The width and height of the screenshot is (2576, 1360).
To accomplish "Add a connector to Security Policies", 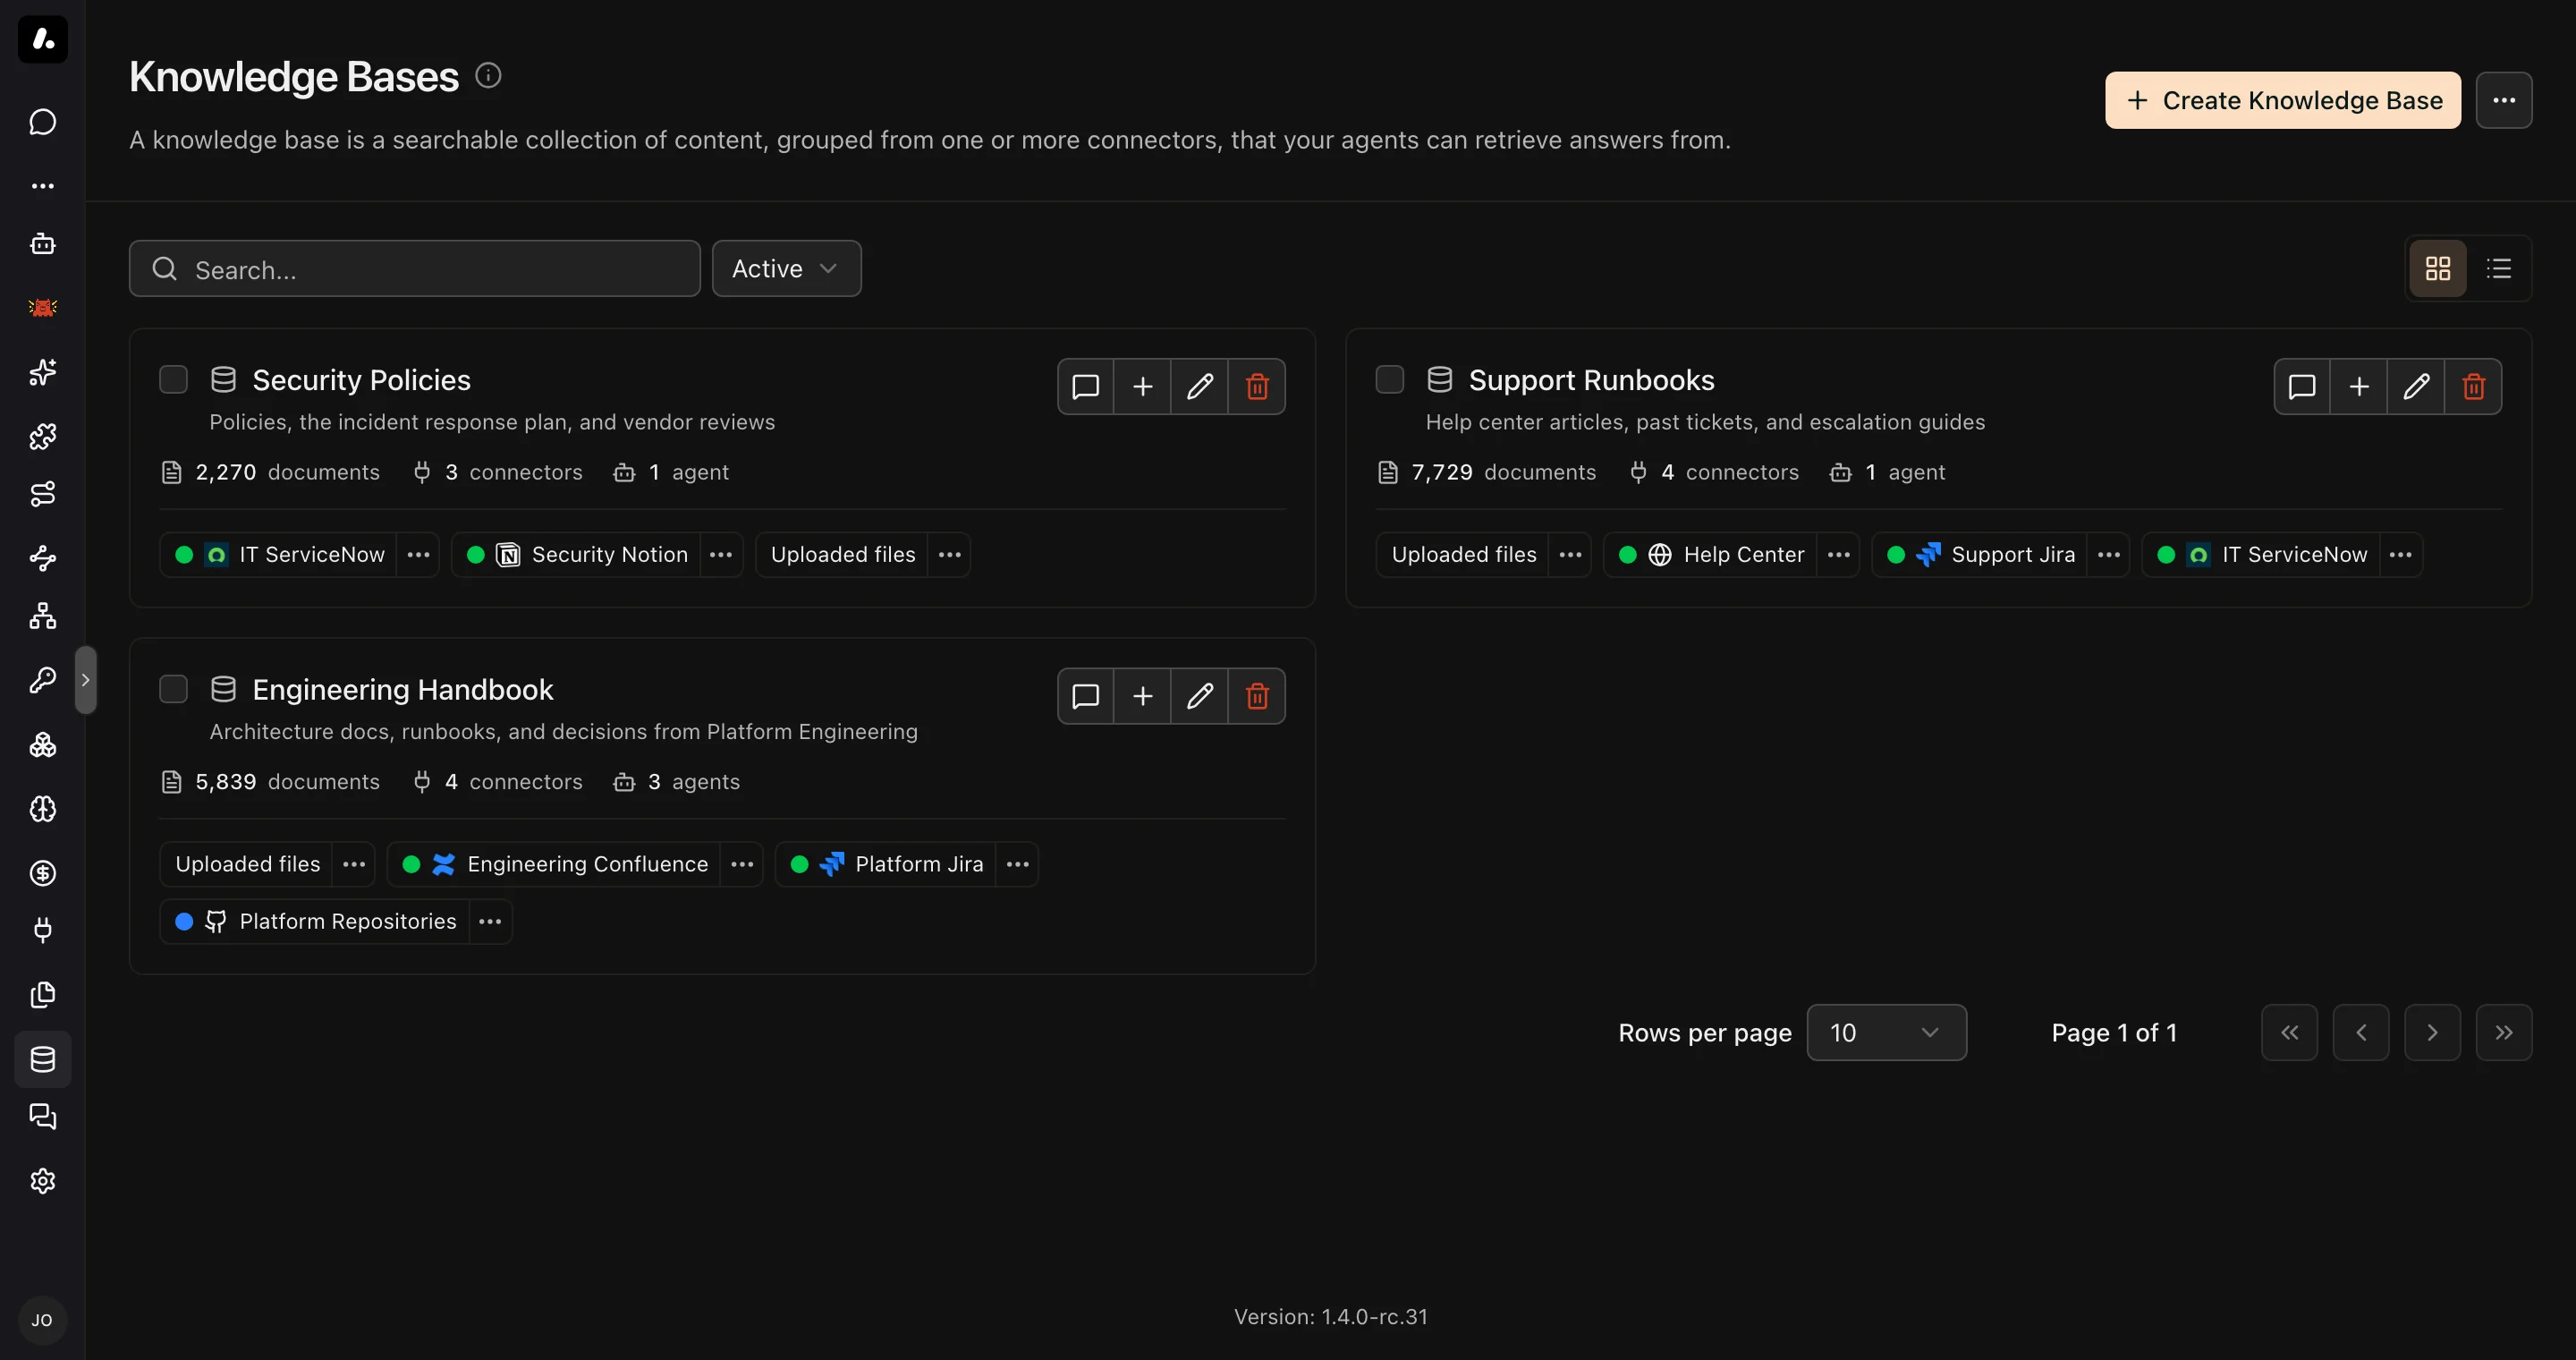I will pos(1142,386).
